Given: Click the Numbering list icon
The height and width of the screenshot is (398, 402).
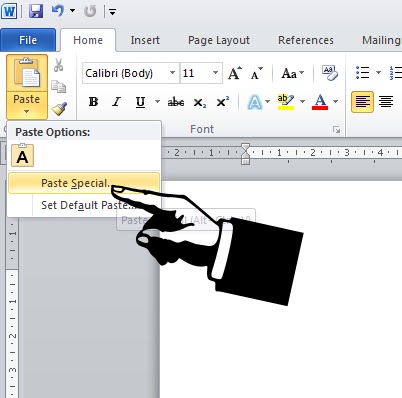Looking at the screenshot, I should [x=396, y=72].
